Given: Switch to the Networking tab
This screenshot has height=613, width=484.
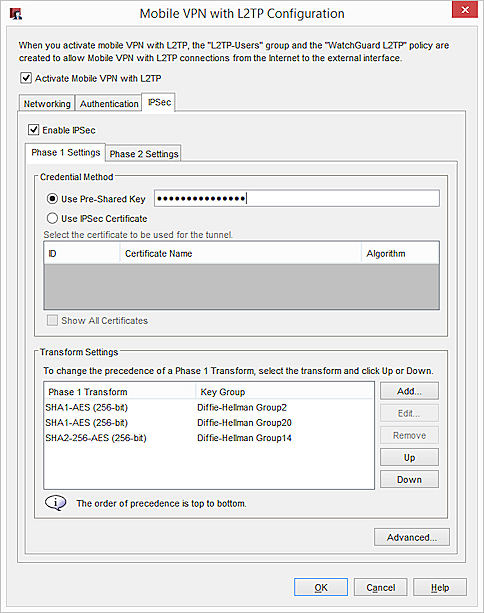Looking at the screenshot, I should tap(47, 104).
